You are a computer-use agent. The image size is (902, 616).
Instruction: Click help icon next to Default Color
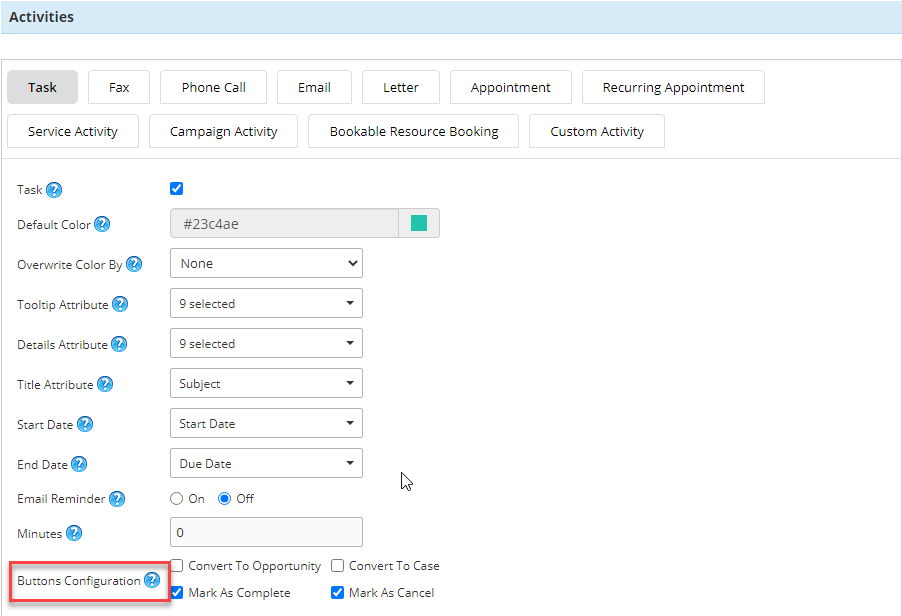pyautogui.click(x=102, y=224)
